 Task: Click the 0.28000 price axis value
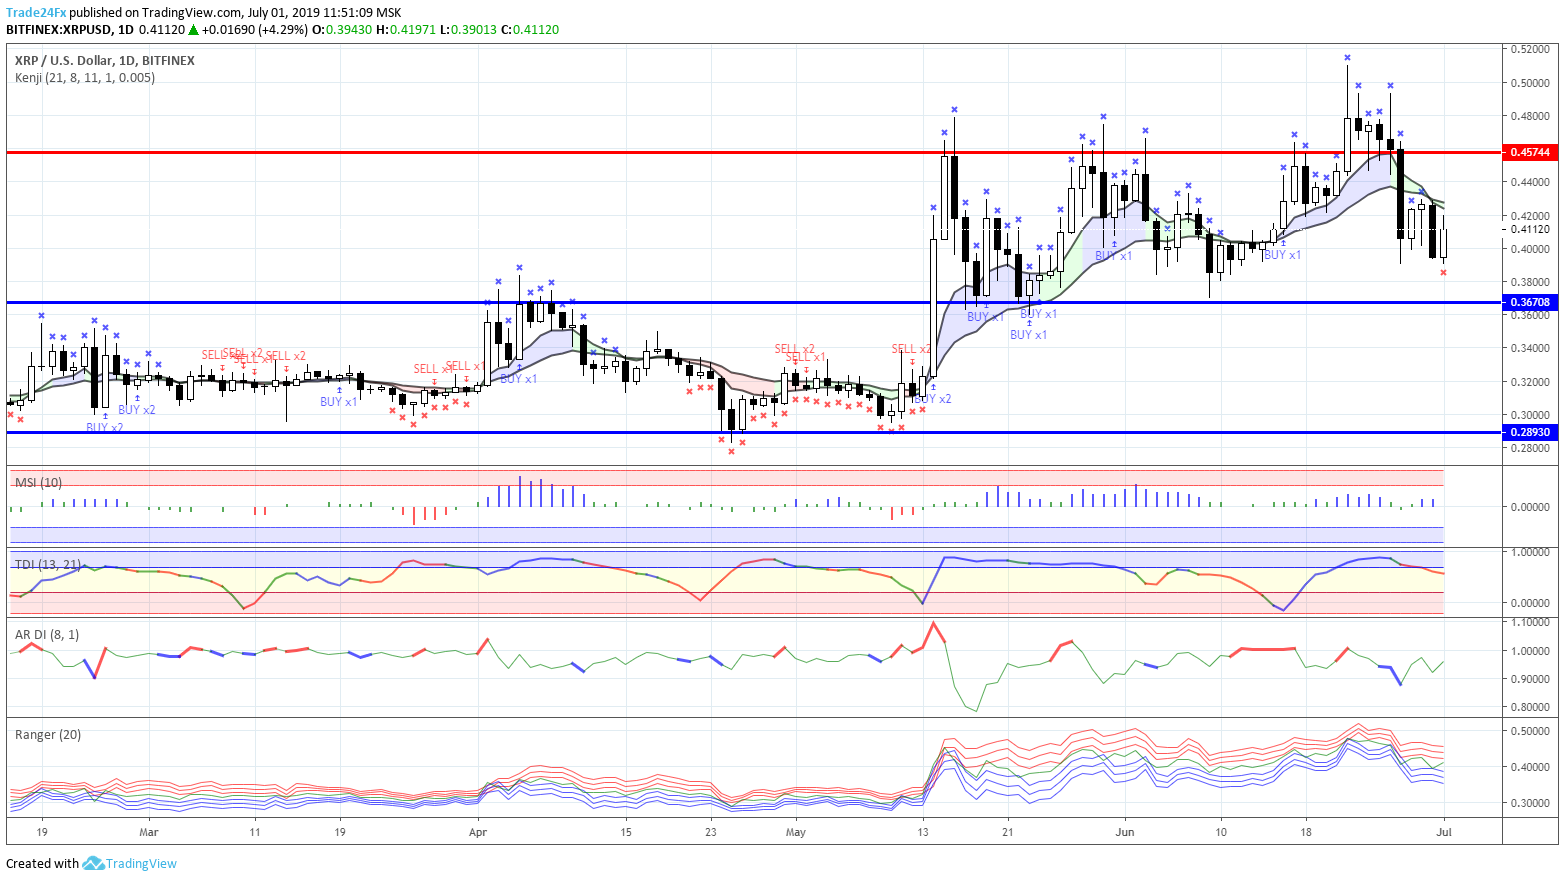pos(1530,448)
